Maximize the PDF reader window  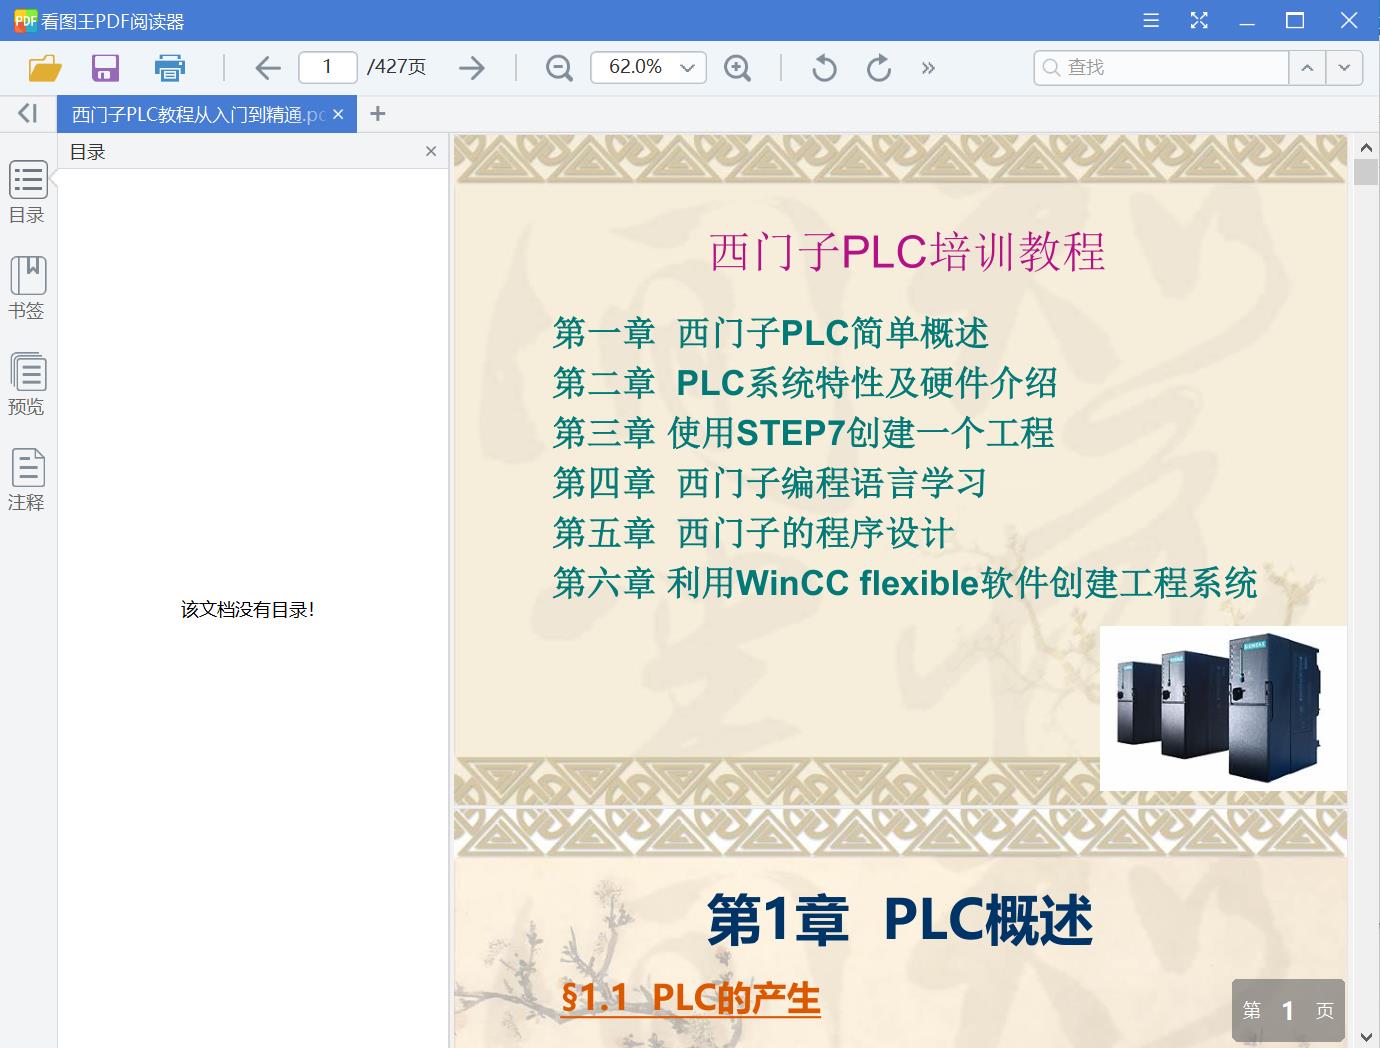(x=1295, y=20)
